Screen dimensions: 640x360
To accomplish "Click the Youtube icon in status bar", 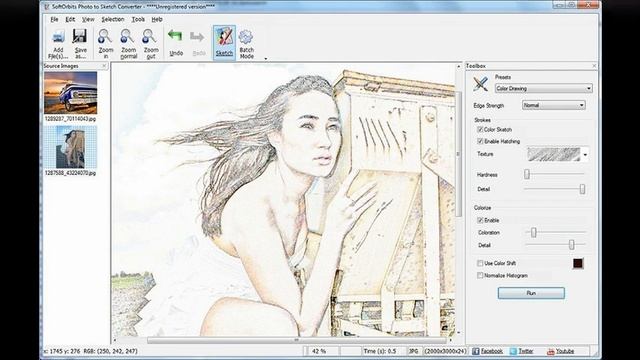I will 551,351.
